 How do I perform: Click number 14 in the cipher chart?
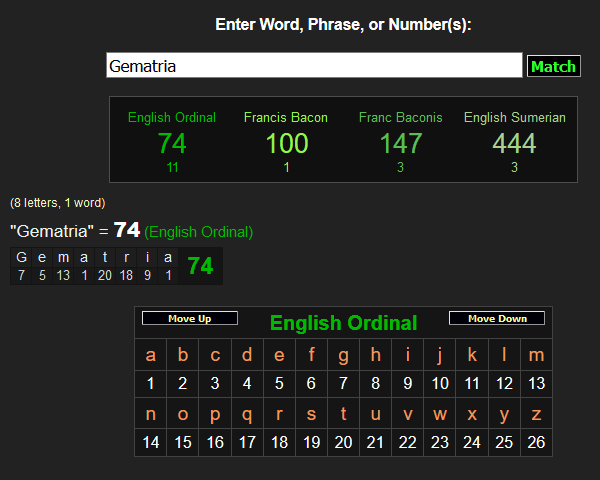150,442
